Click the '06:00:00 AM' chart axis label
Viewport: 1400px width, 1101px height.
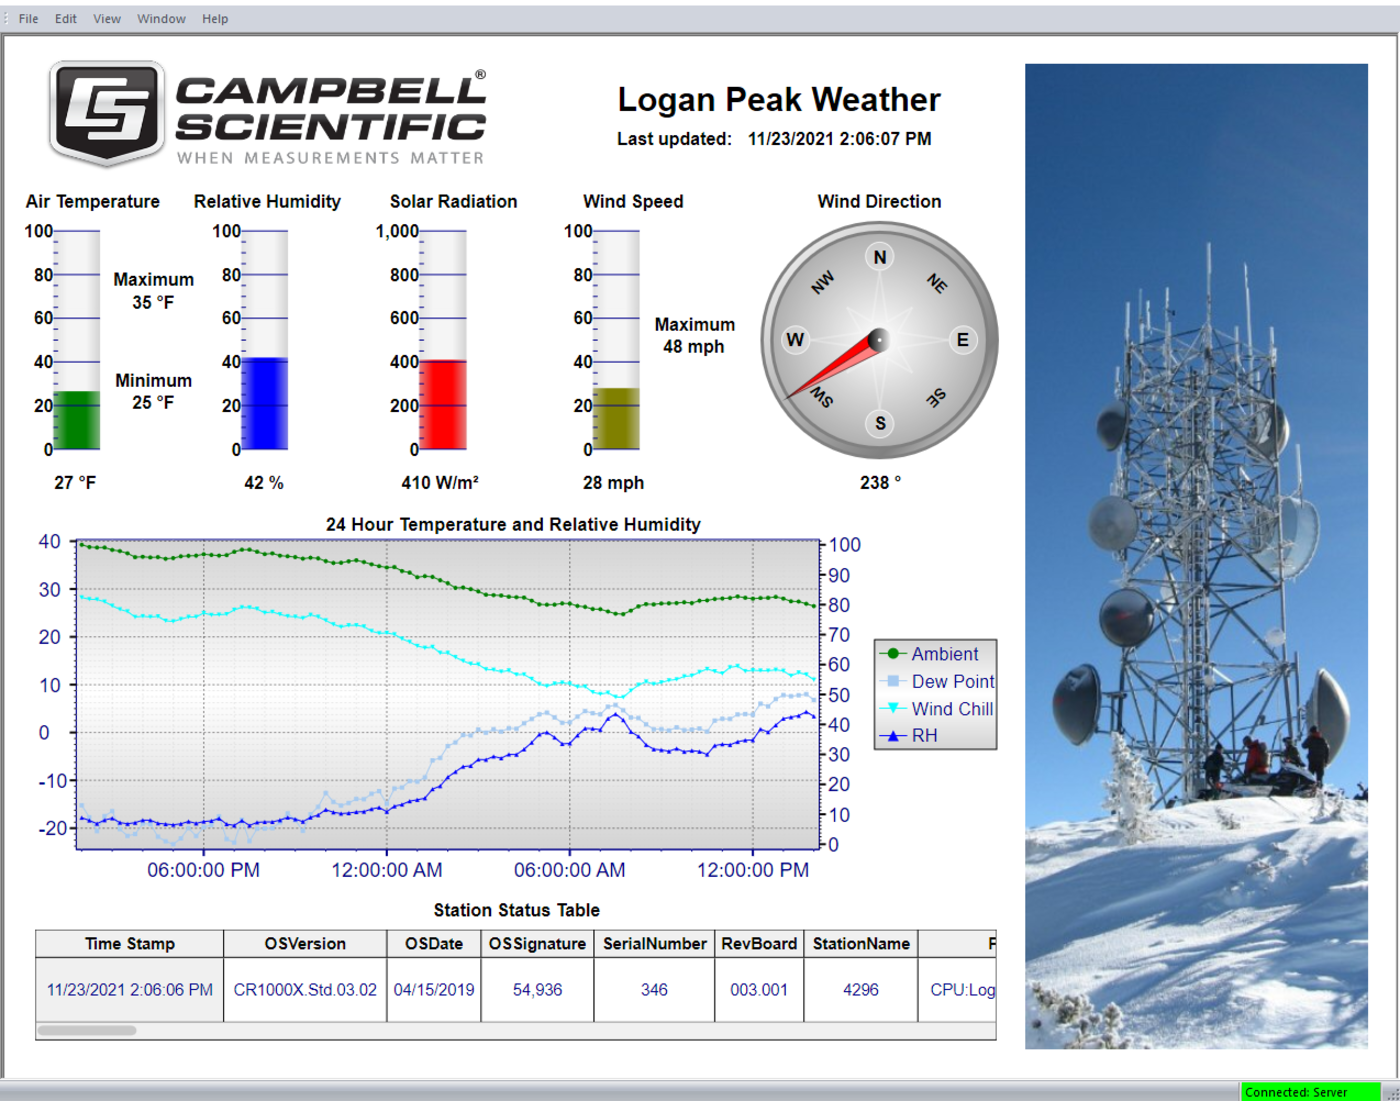570,870
